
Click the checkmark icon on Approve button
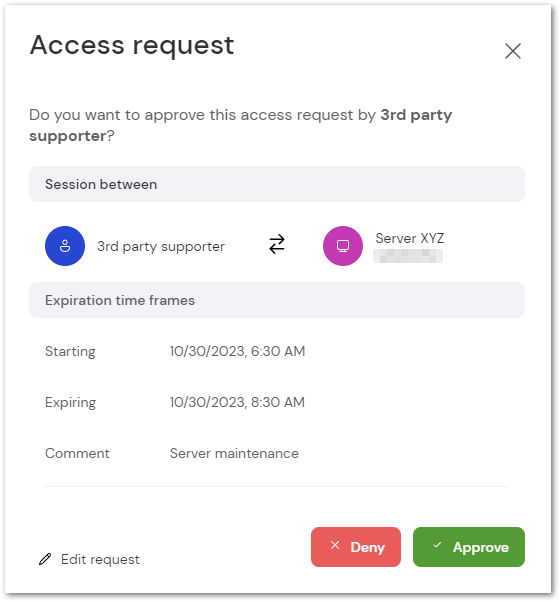coord(437,544)
